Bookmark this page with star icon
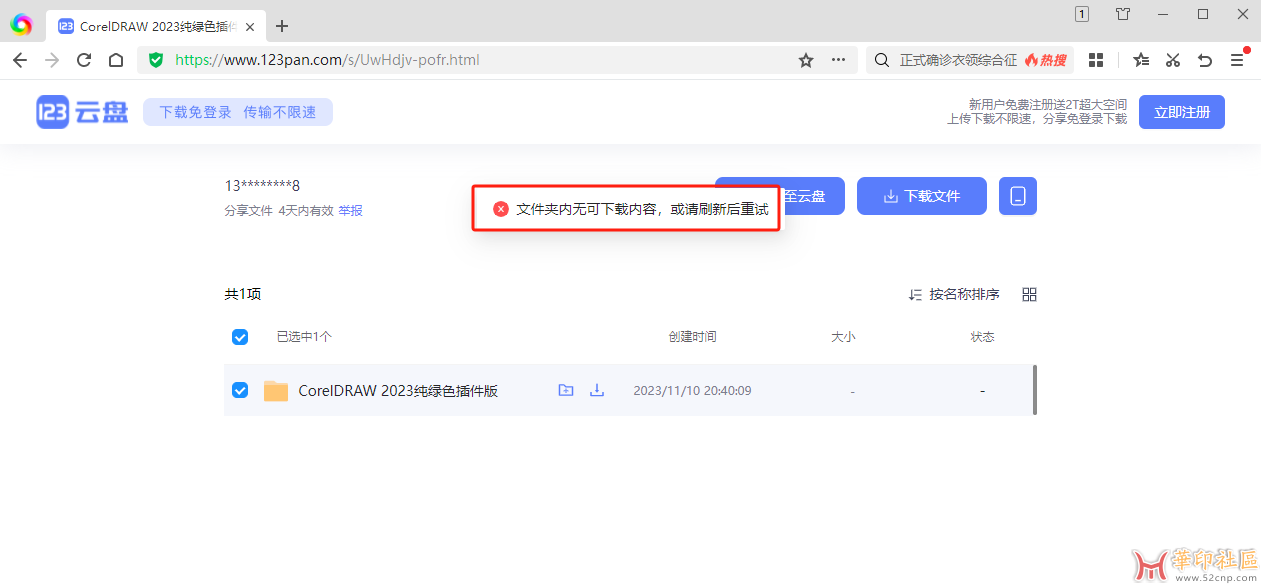1261x585 pixels. pyautogui.click(x=806, y=60)
